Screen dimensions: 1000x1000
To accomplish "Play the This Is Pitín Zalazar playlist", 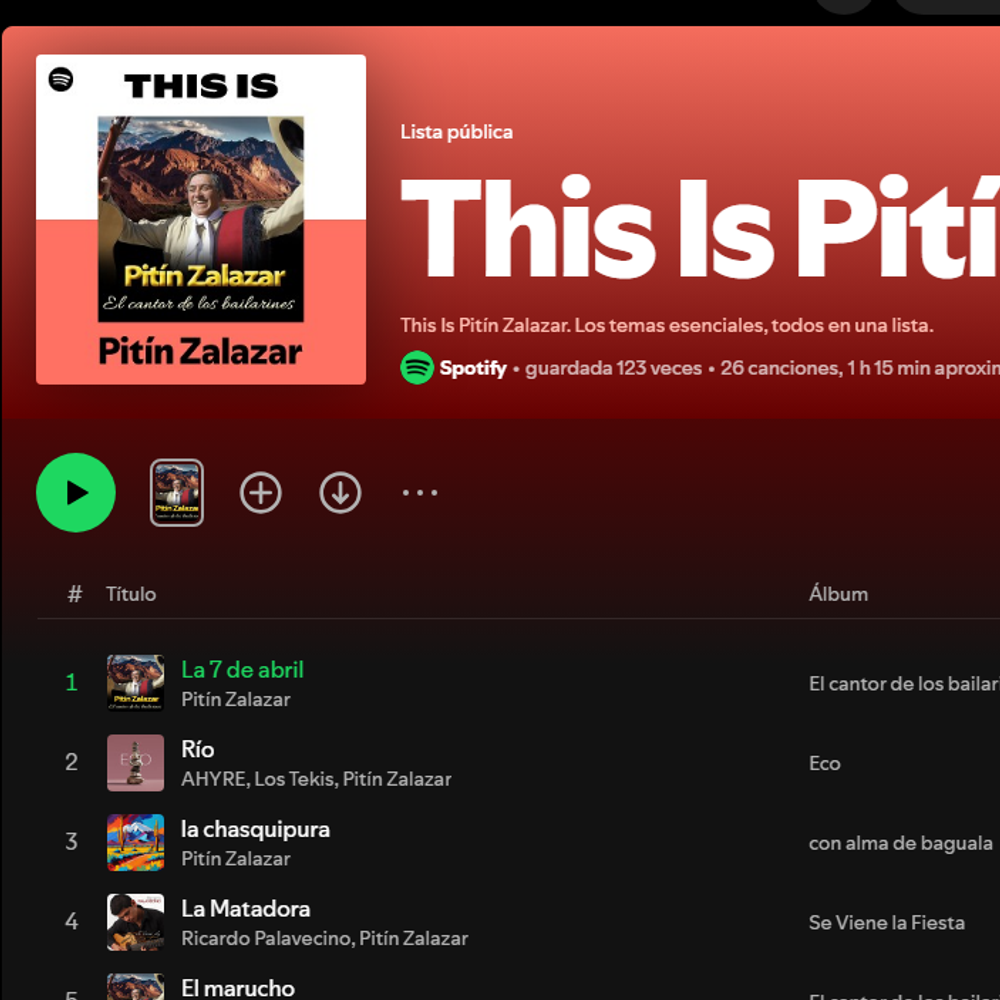I will 76,492.
